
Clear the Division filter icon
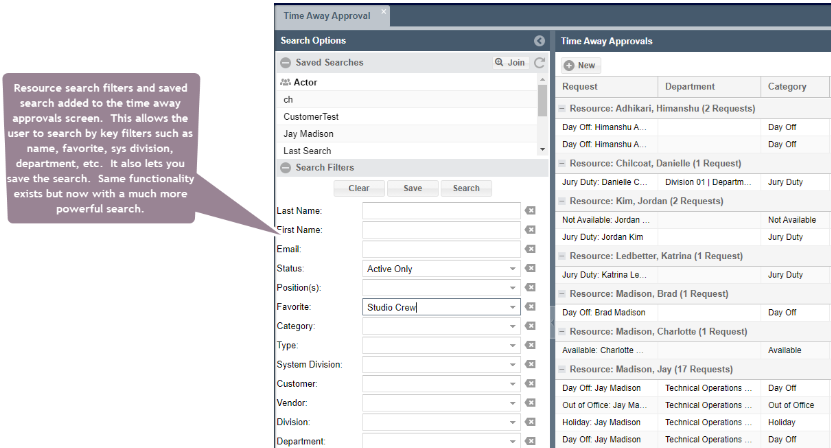pos(530,422)
